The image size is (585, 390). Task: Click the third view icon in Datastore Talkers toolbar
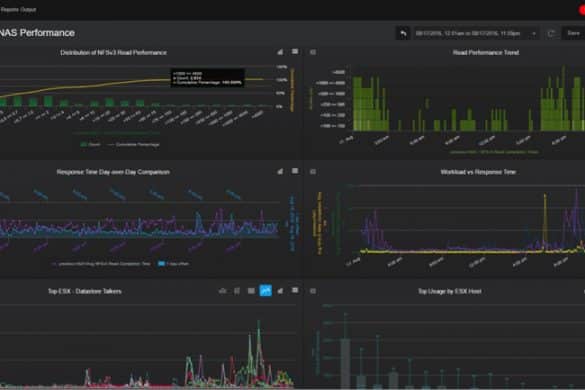click(251, 291)
